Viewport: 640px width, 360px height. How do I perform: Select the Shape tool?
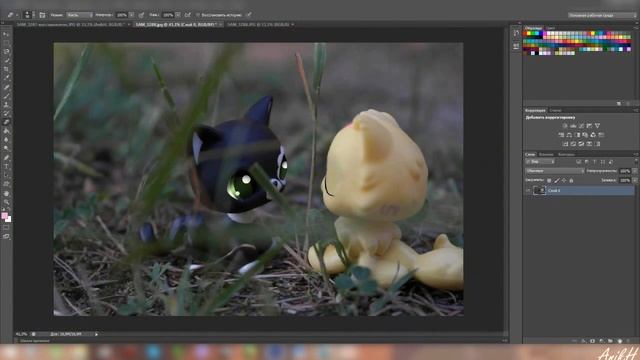6,184
